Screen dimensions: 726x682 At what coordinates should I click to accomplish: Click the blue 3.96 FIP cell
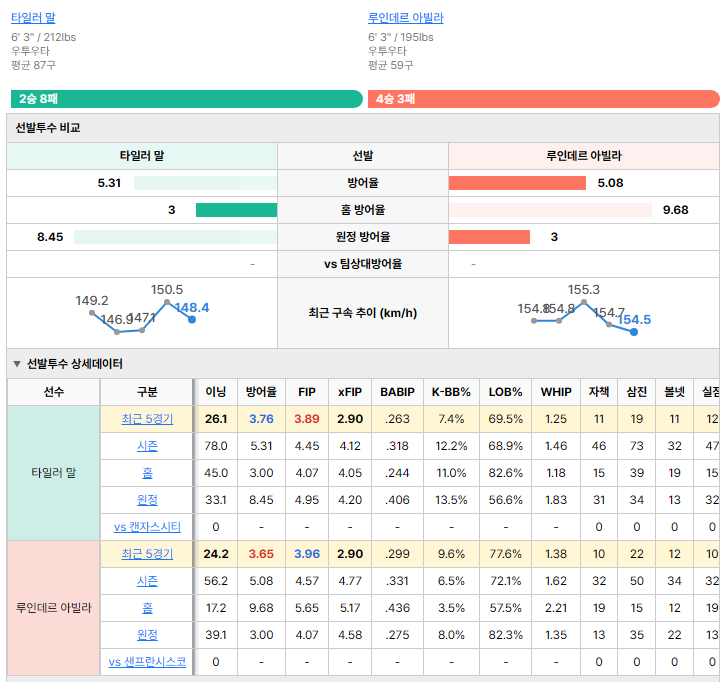[307, 554]
